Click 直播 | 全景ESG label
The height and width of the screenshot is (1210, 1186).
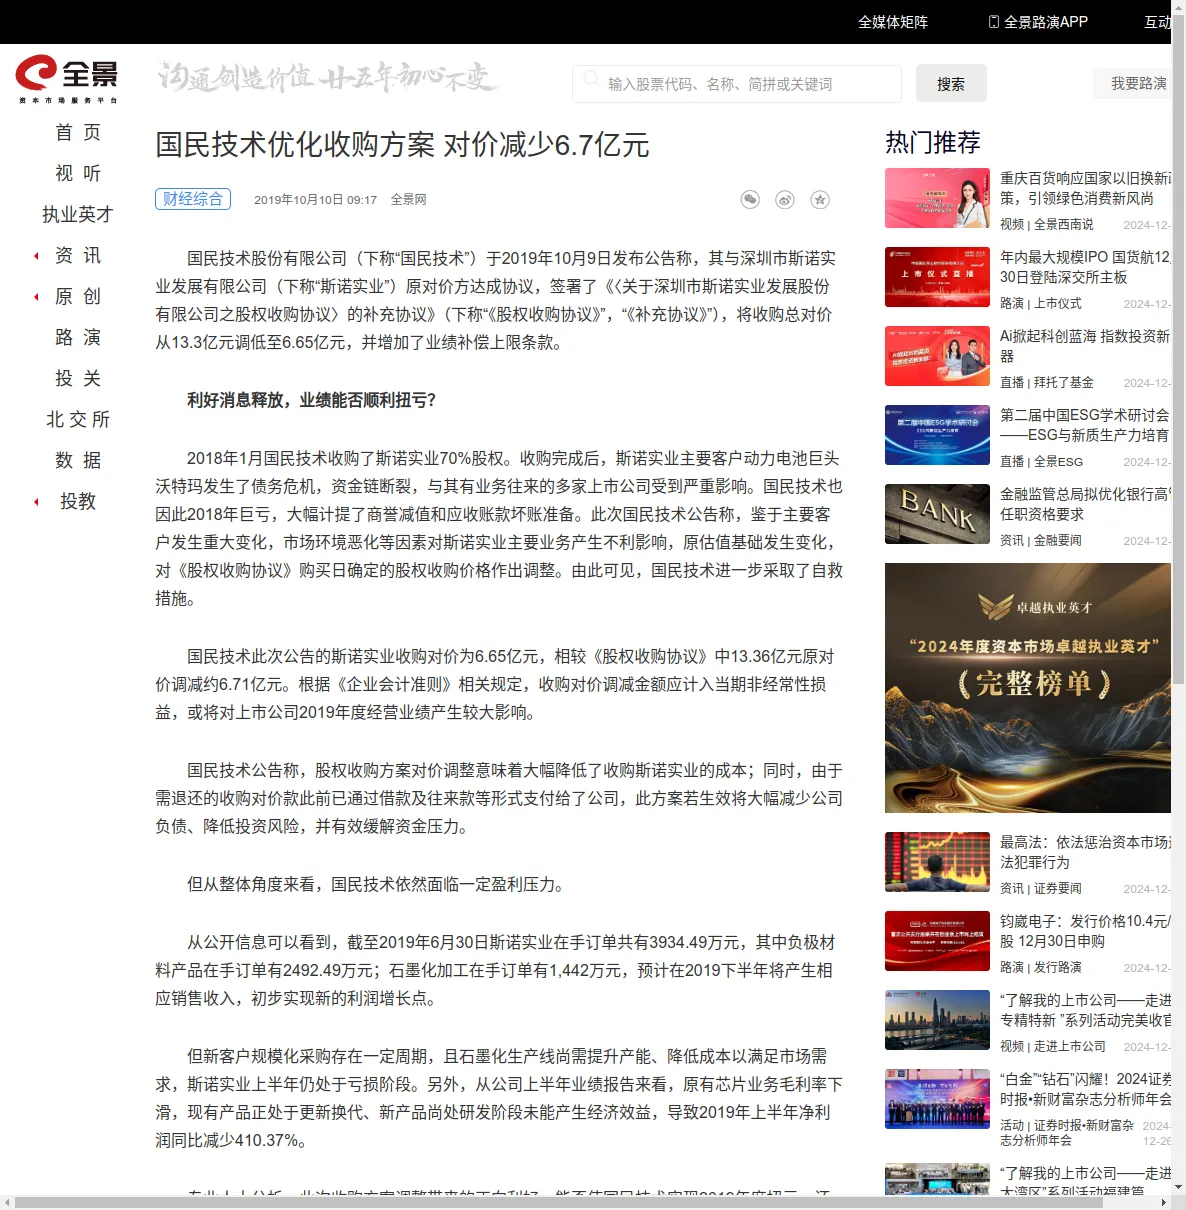[x=1041, y=462]
